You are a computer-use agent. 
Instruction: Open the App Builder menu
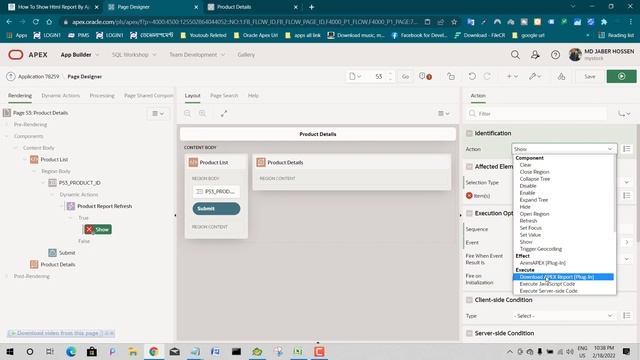click(79, 55)
